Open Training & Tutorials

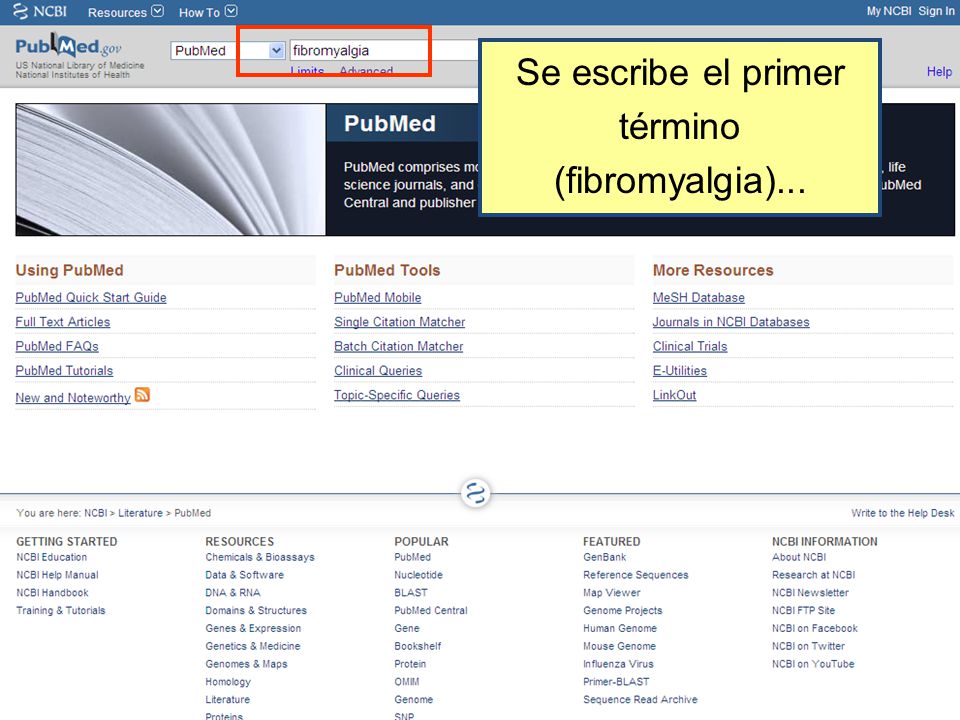click(x=61, y=610)
